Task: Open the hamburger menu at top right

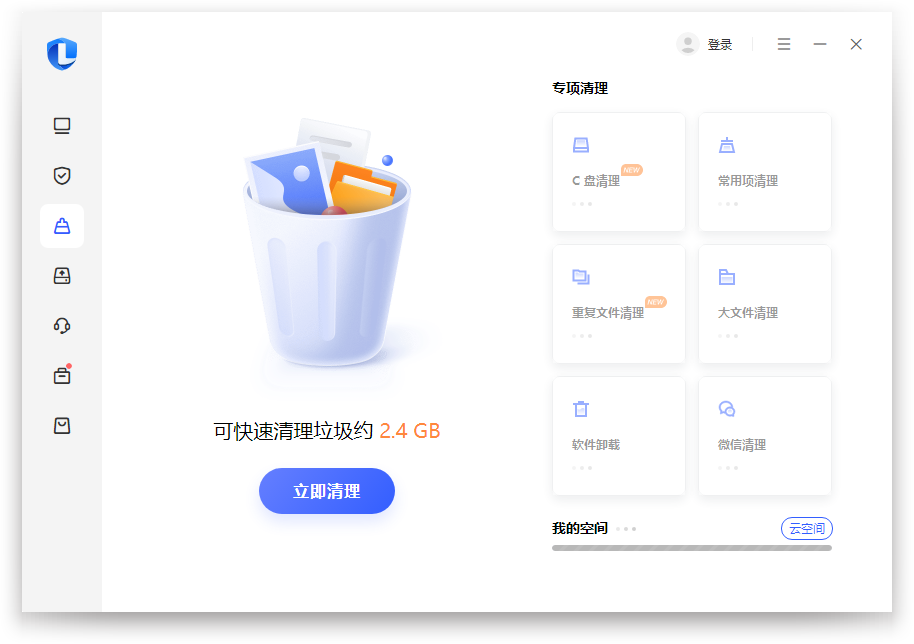Action: [x=783, y=44]
